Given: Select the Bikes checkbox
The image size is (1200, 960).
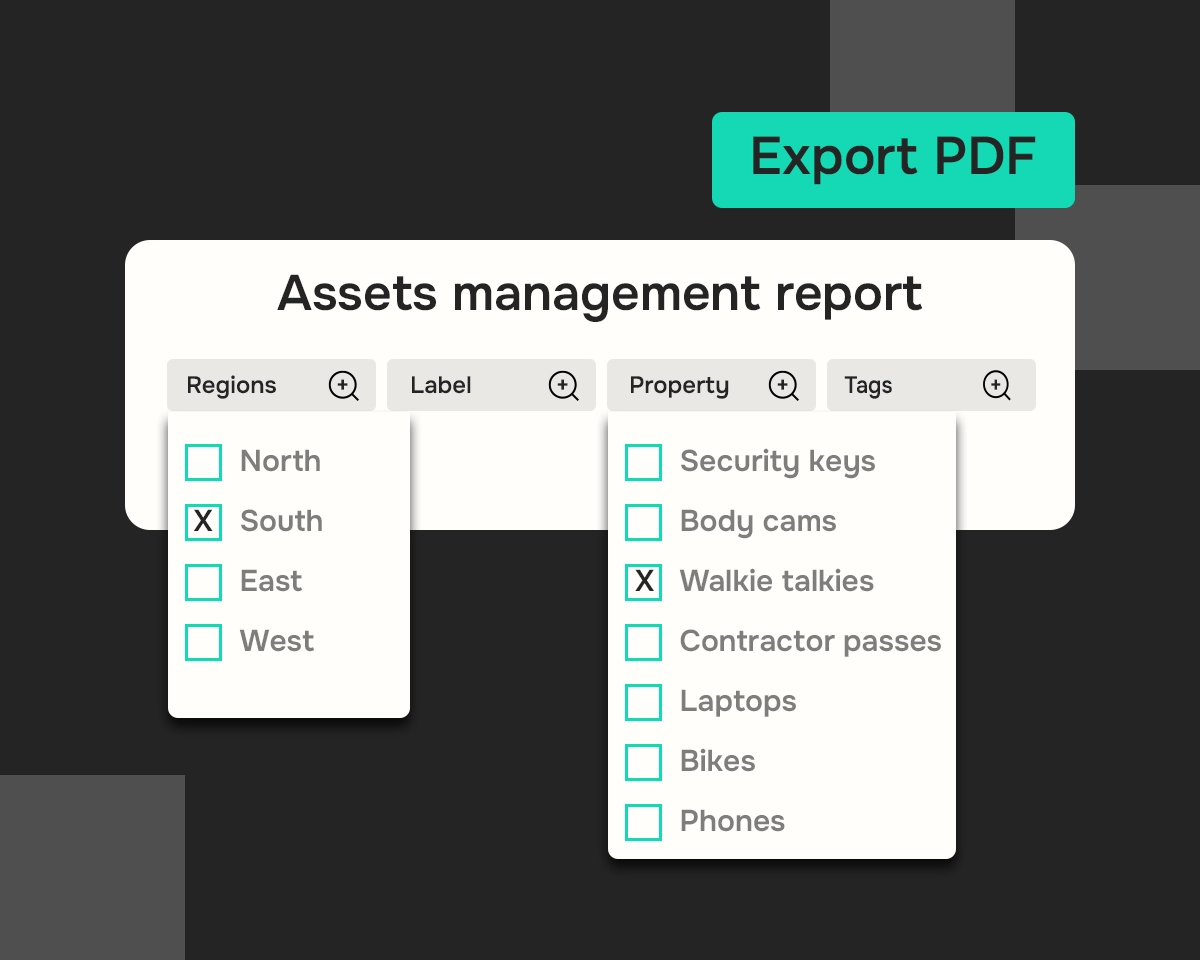Looking at the screenshot, I should [643, 762].
